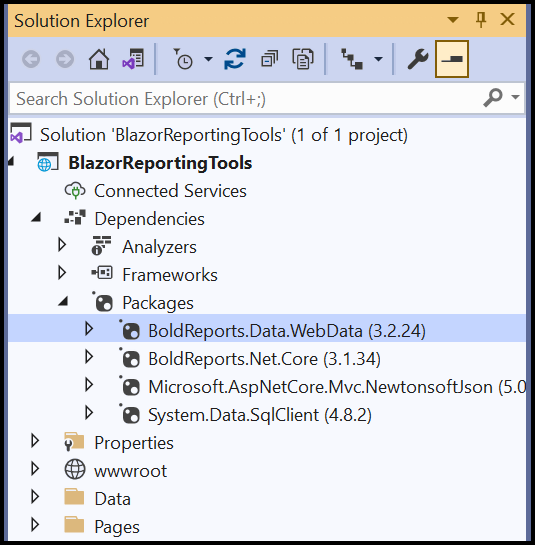The image size is (535, 545).
Task: Expand the Frameworks node
Action: [62, 273]
